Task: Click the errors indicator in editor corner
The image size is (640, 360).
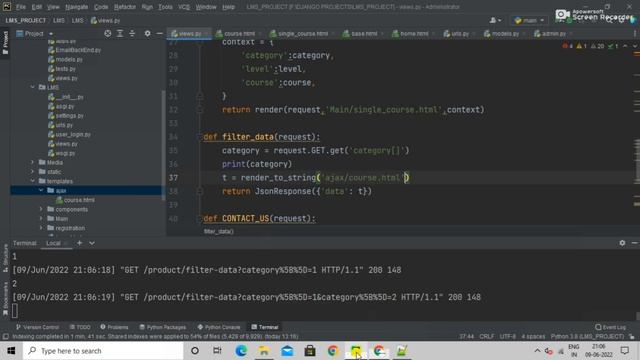Action: [567, 46]
